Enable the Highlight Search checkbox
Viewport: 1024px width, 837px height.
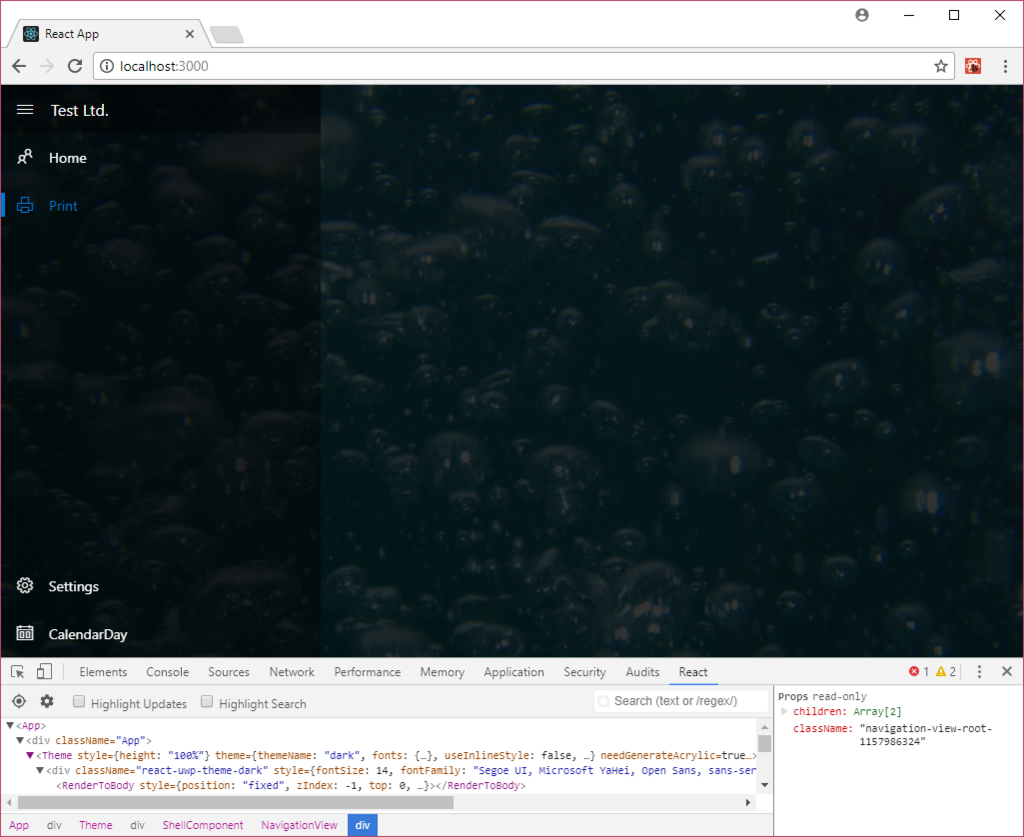click(208, 702)
